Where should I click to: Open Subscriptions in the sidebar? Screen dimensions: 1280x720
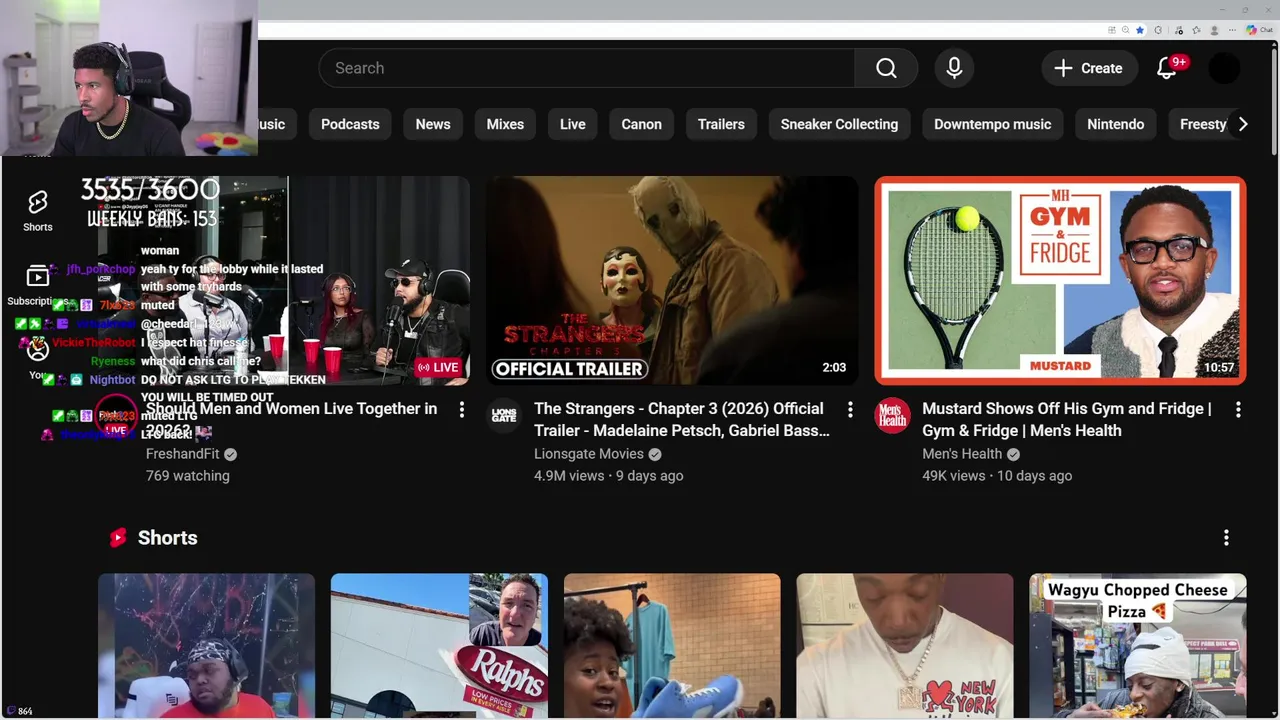click(x=38, y=286)
